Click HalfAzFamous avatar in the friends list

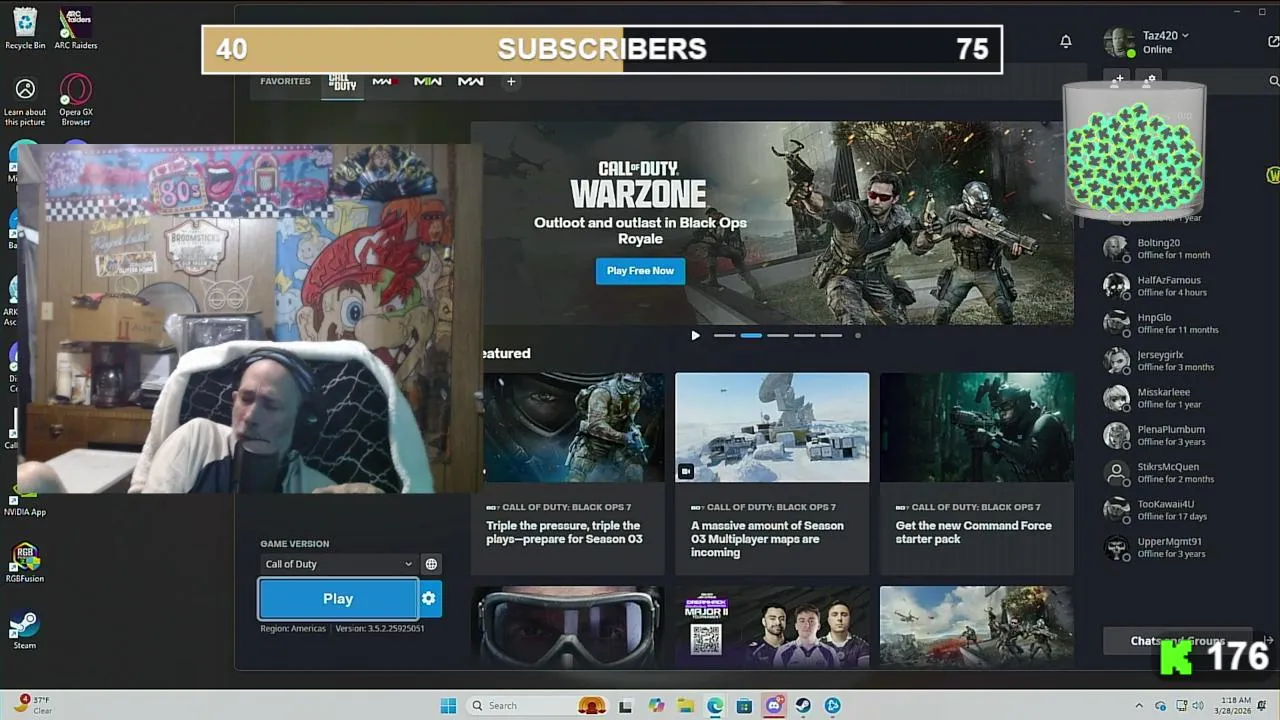1116,286
